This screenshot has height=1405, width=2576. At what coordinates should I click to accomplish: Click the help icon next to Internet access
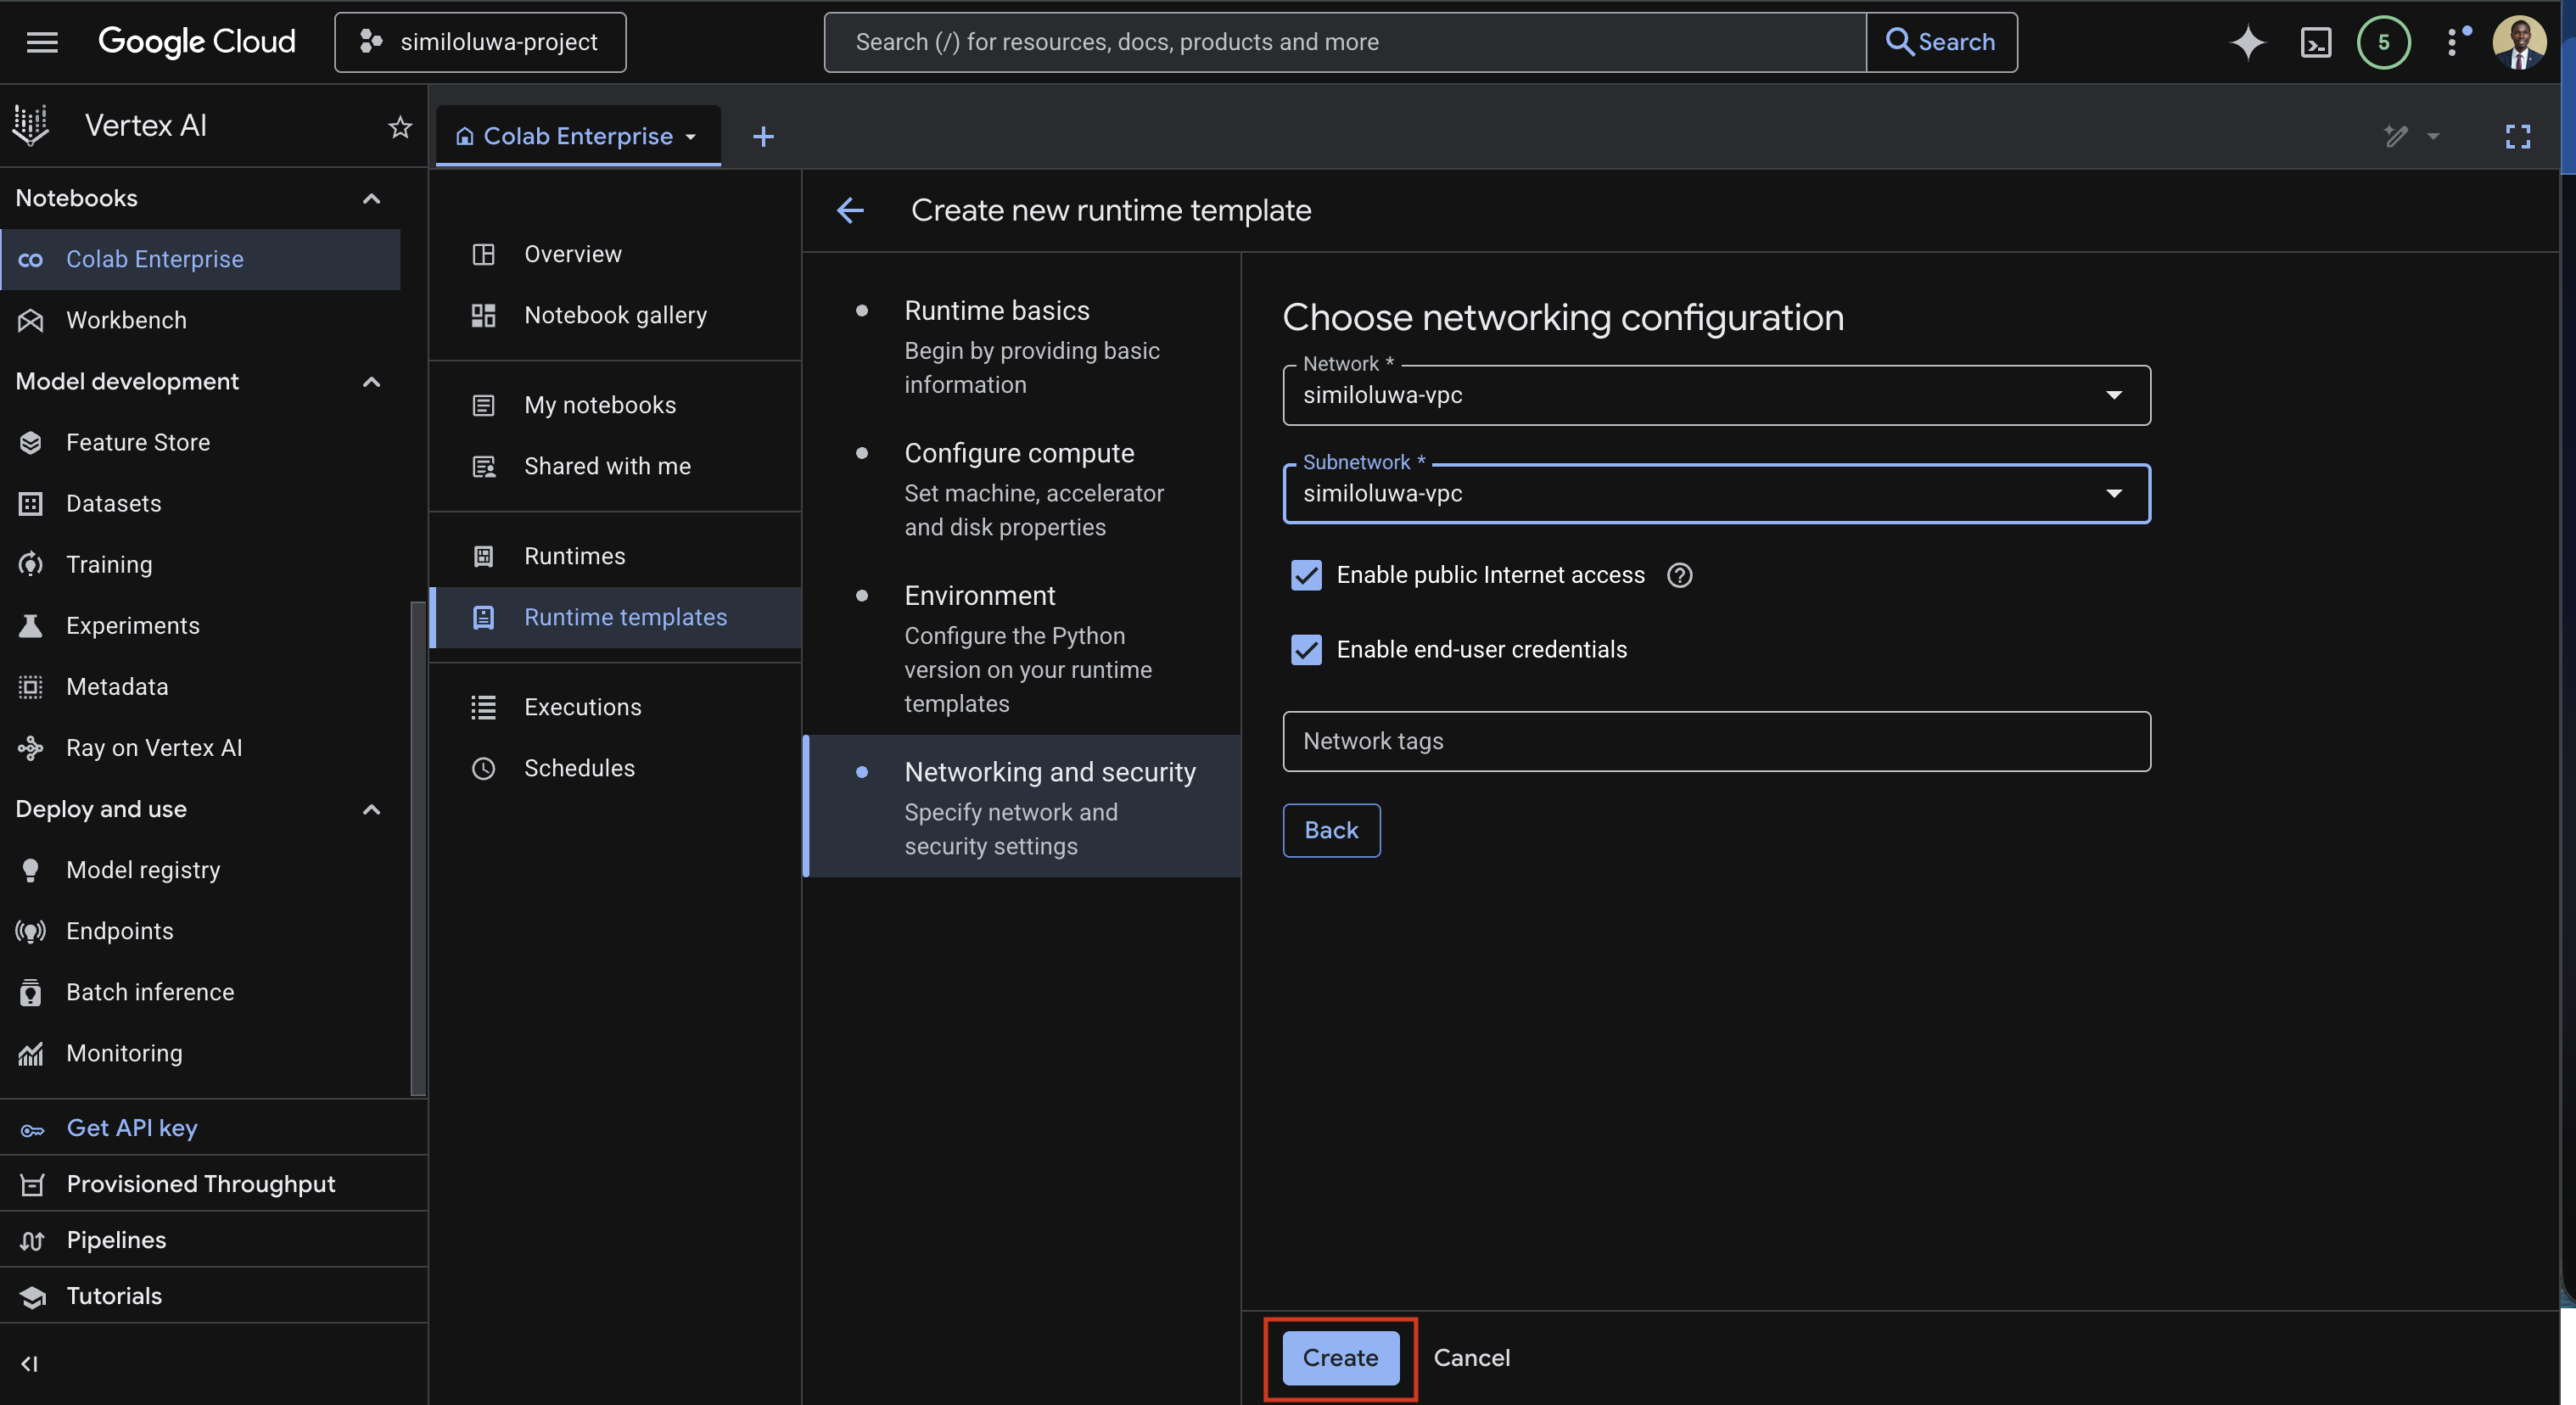(x=1679, y=575)
